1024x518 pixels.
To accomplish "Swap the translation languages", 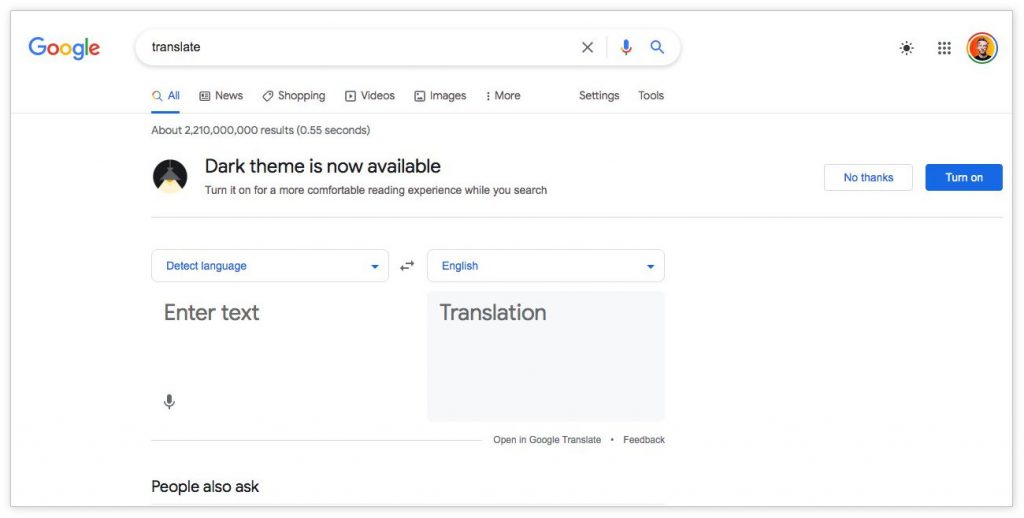I will click(407, 266).
